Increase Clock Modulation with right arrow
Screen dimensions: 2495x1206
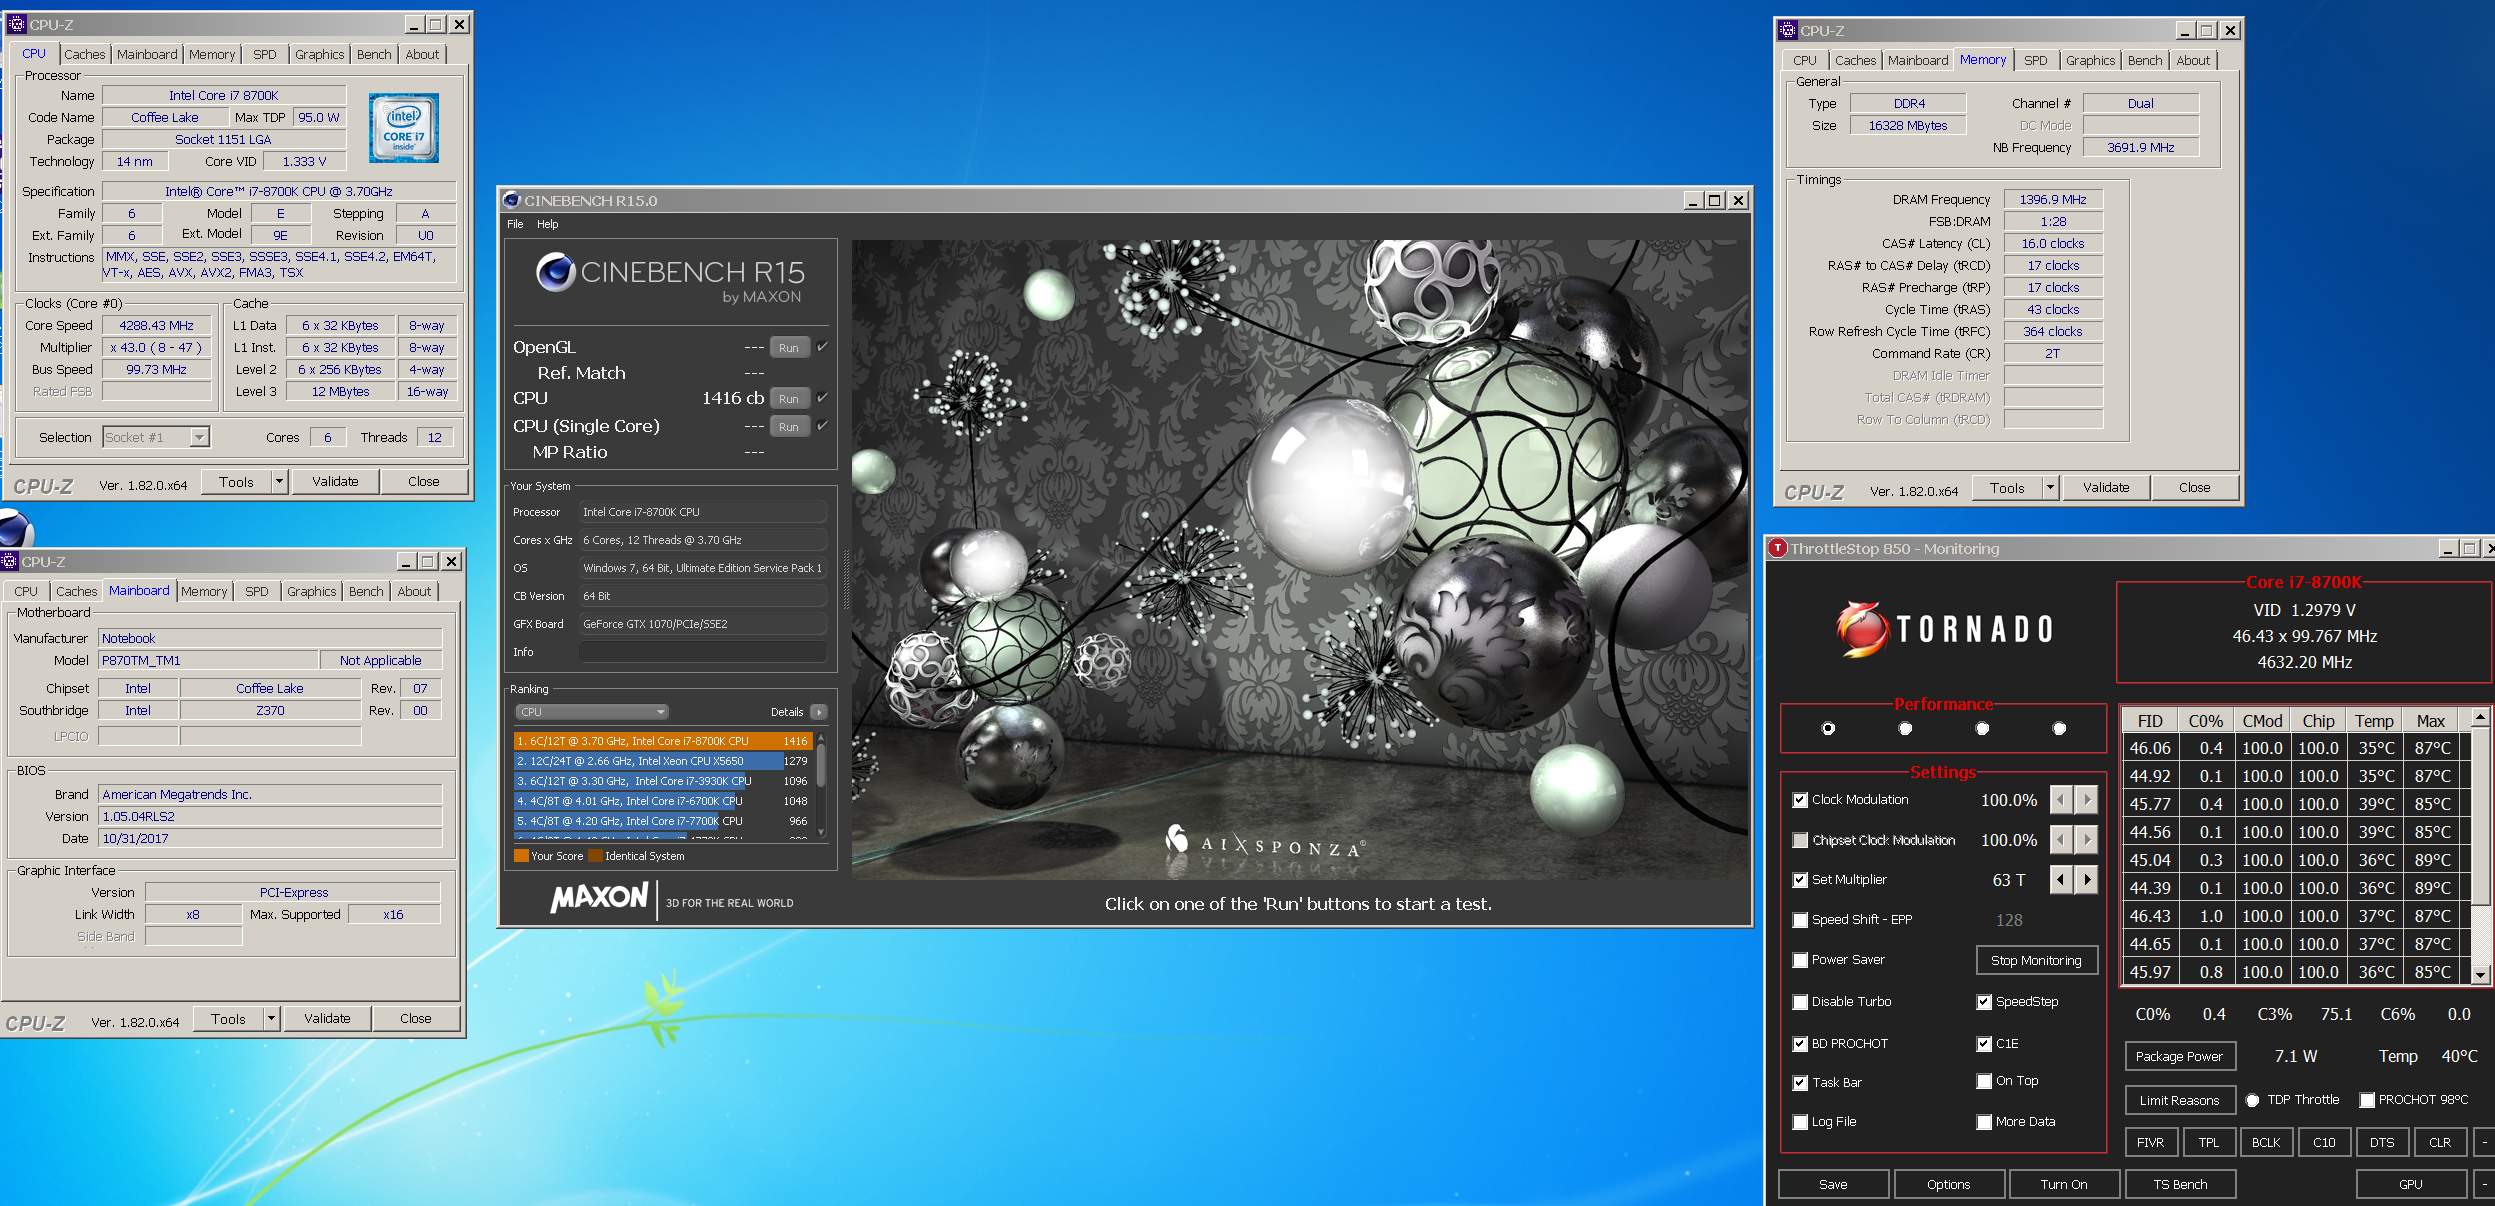coord(2087,800)
